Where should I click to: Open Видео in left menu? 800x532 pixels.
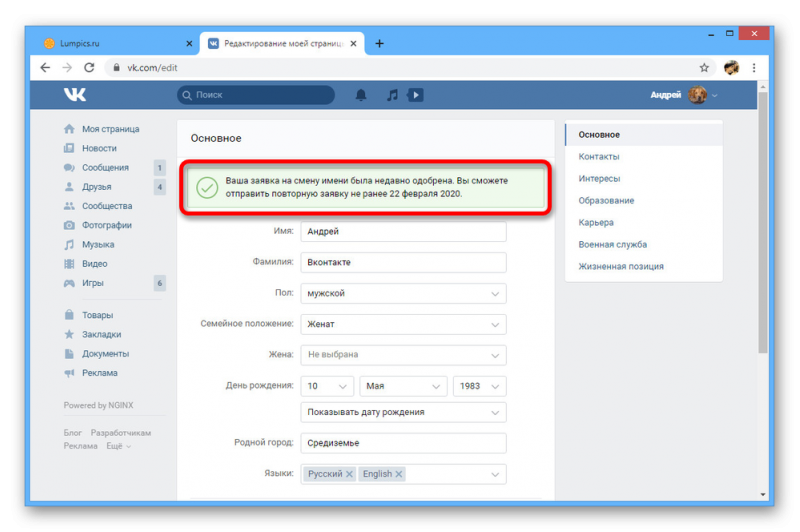(x=85, y=264)
